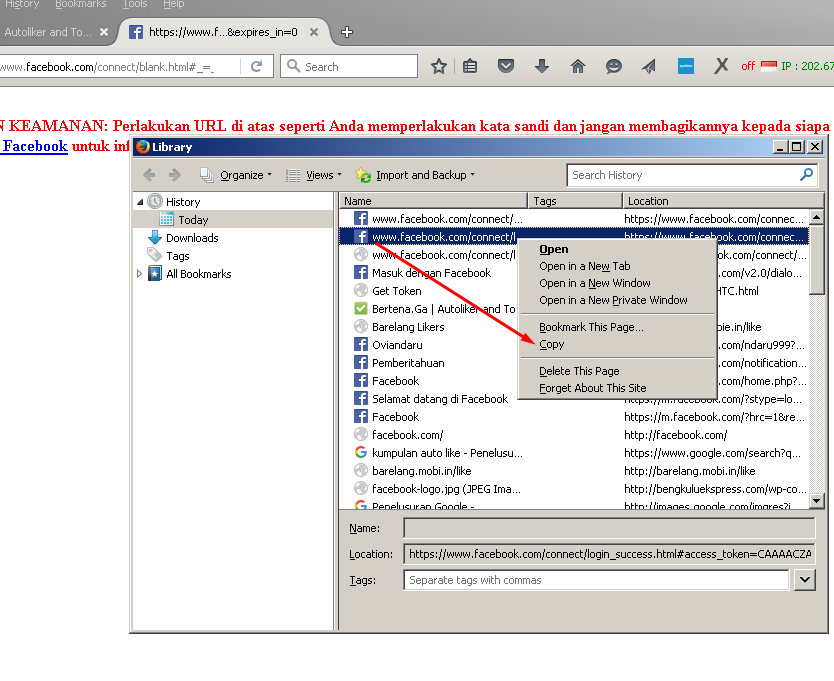Screen dimensions: 834x681
Task: Click Library back arrow button
Action: [x=149, y=175]
